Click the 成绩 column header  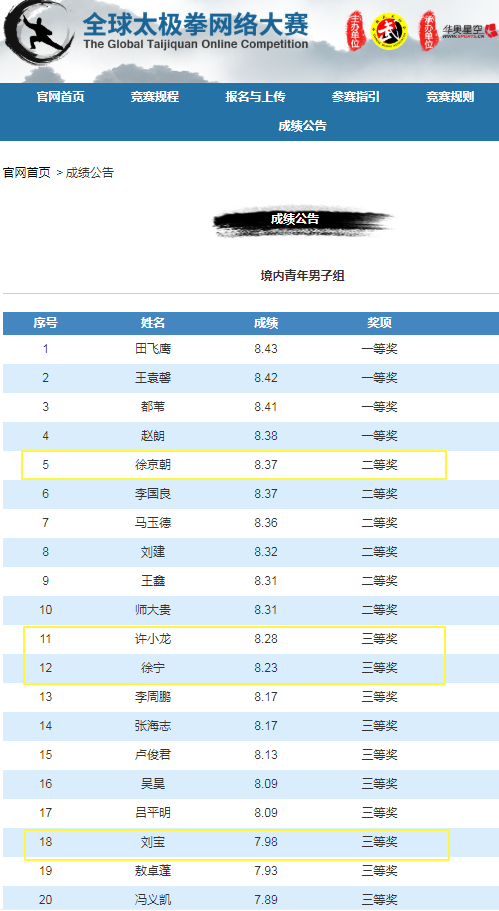tap(266, 323)
